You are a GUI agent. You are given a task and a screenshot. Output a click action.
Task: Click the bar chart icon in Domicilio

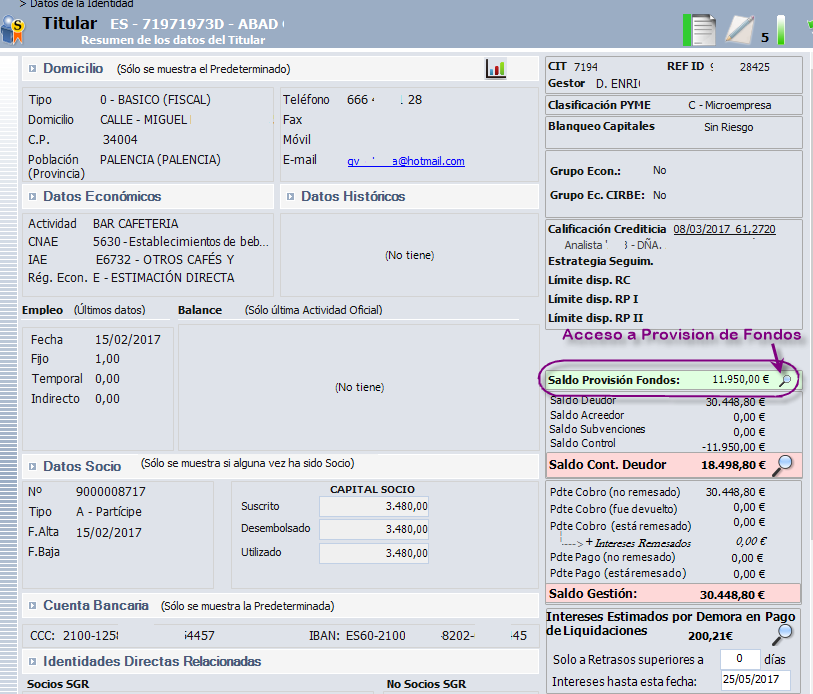[x=496, y=68]
